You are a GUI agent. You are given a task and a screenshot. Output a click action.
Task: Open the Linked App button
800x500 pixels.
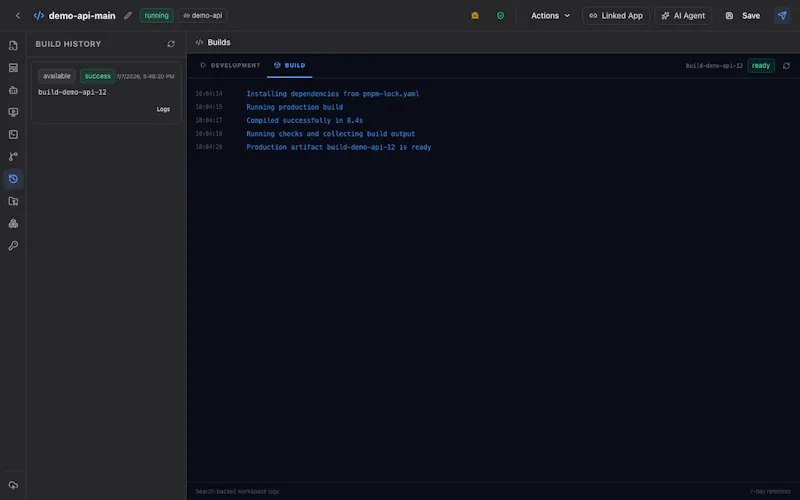pyautogui.click(x=616, y=16)
